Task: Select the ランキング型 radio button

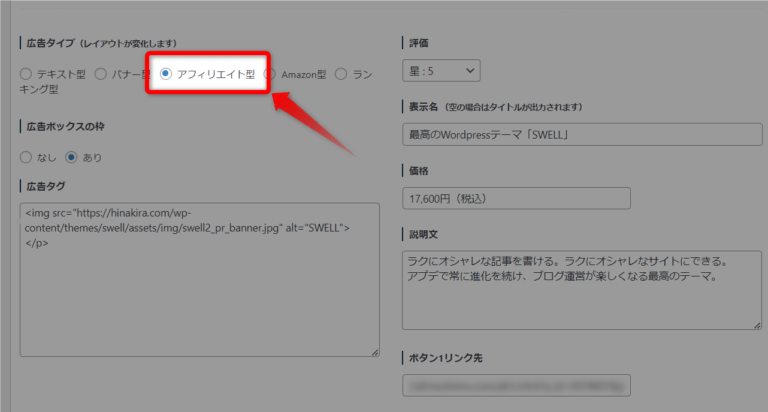Action: coord(341,74)
